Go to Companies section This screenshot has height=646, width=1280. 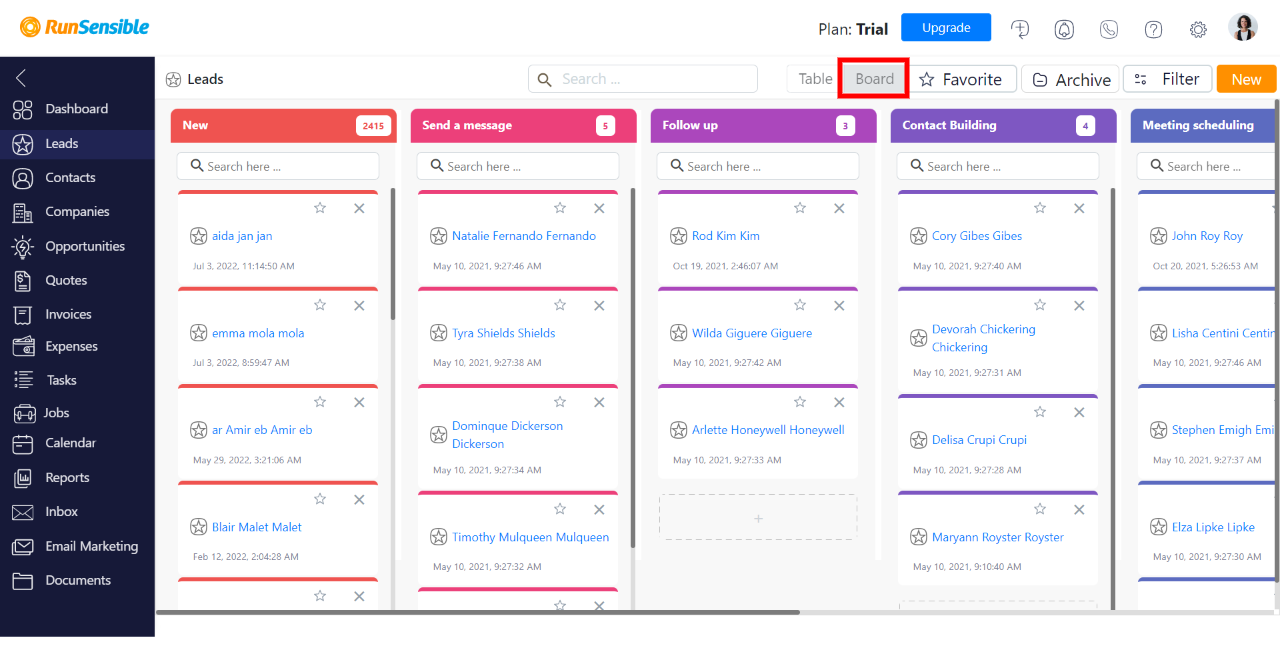click(x=77, y=212)
